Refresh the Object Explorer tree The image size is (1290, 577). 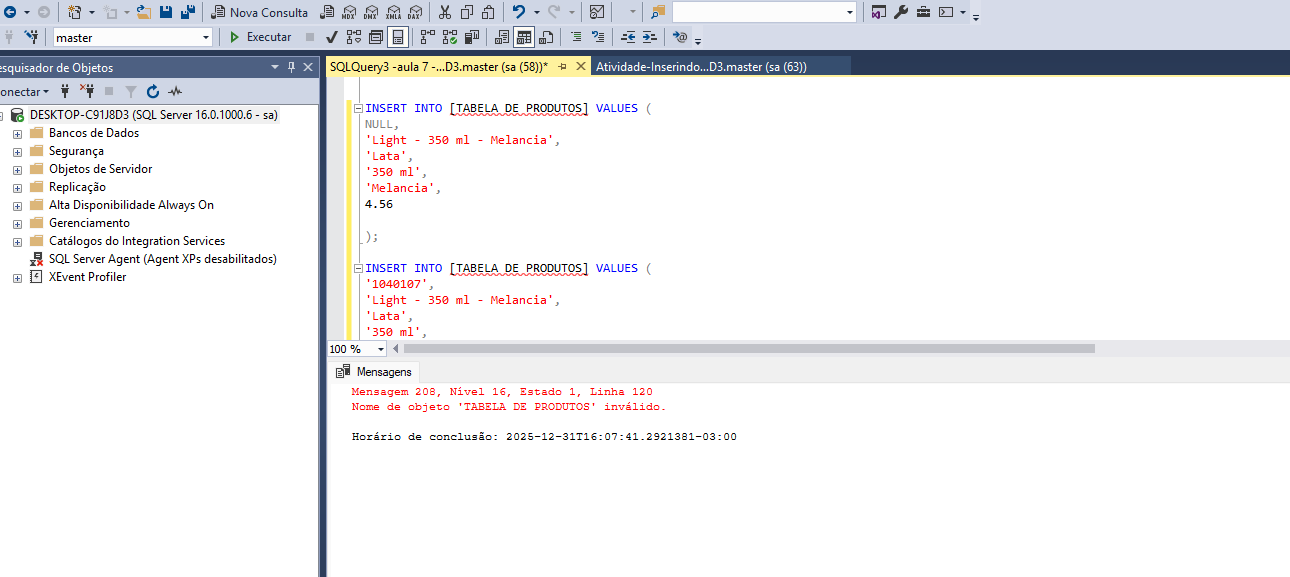tap(153, 91)
